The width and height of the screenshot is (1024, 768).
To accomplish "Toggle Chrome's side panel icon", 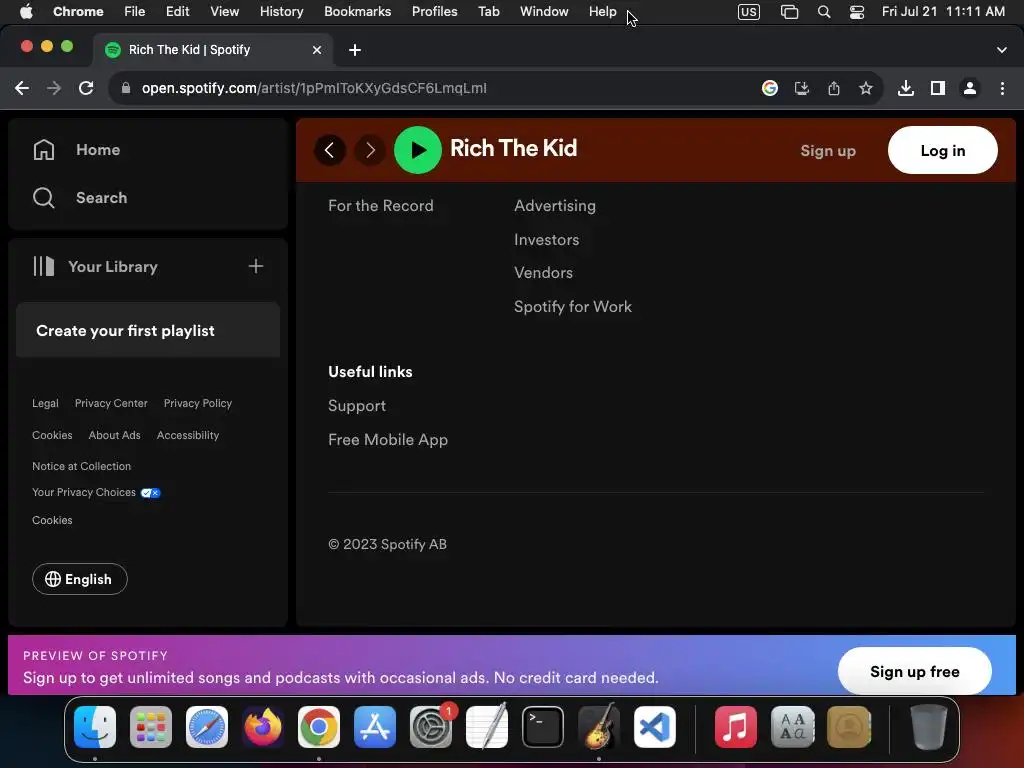I will pos(938,88).
